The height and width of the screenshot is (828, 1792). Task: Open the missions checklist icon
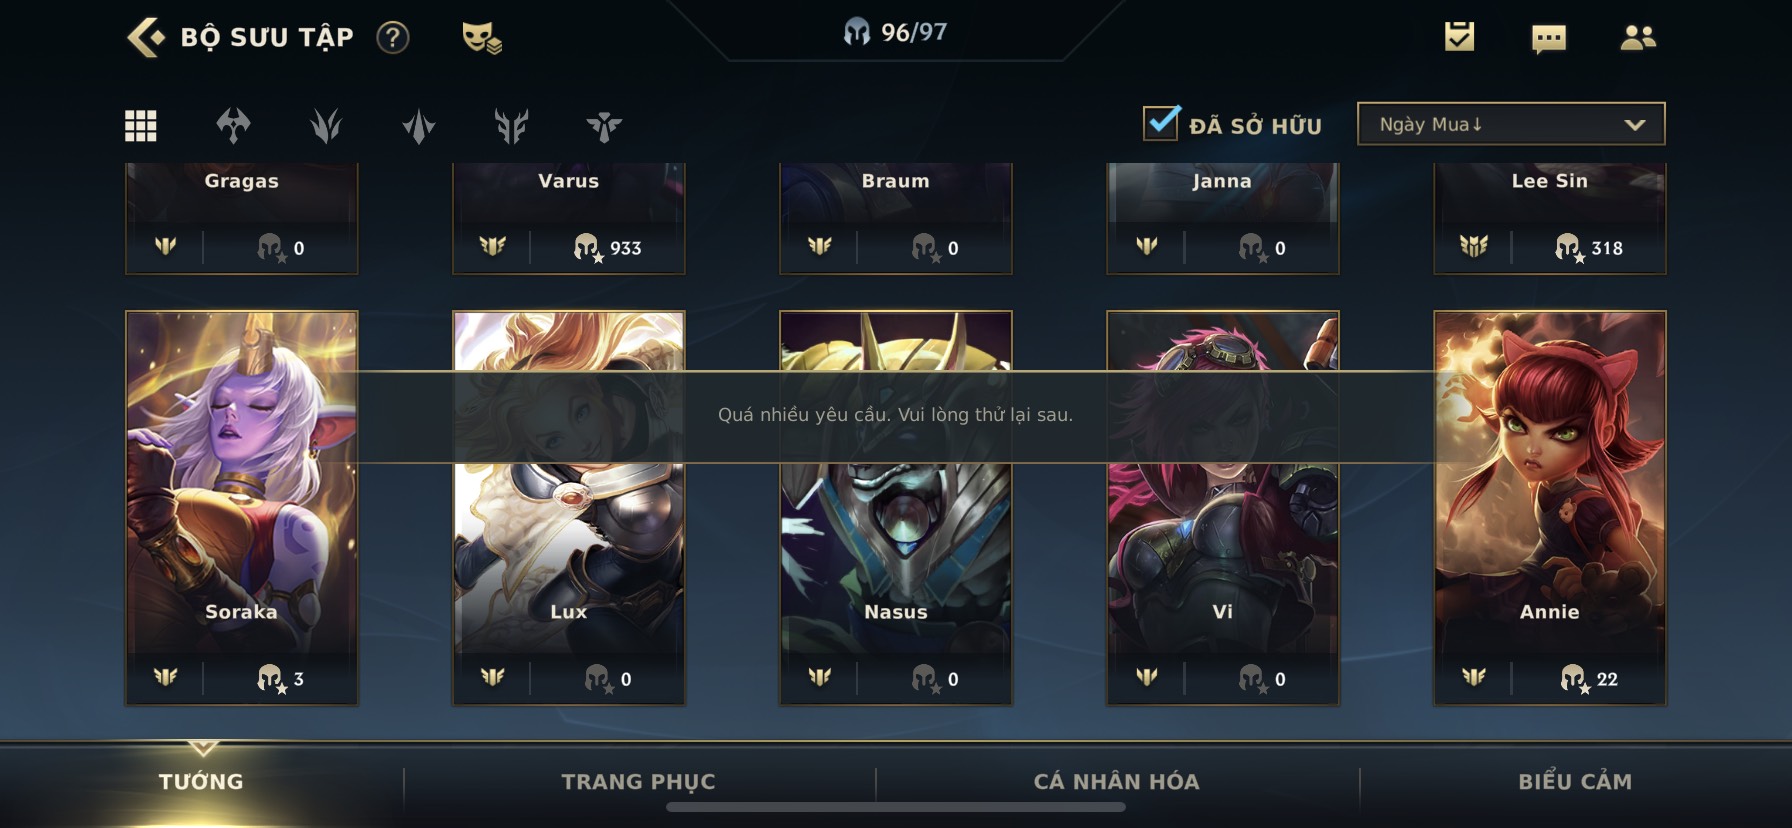coord(1459,37)
